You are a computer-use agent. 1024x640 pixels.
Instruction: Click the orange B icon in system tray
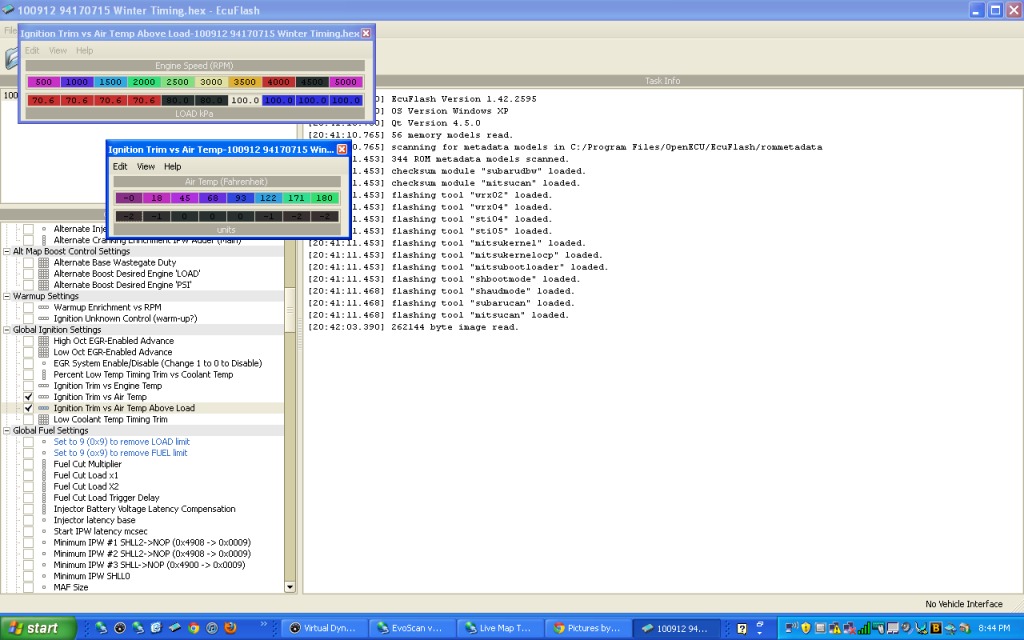935,628
